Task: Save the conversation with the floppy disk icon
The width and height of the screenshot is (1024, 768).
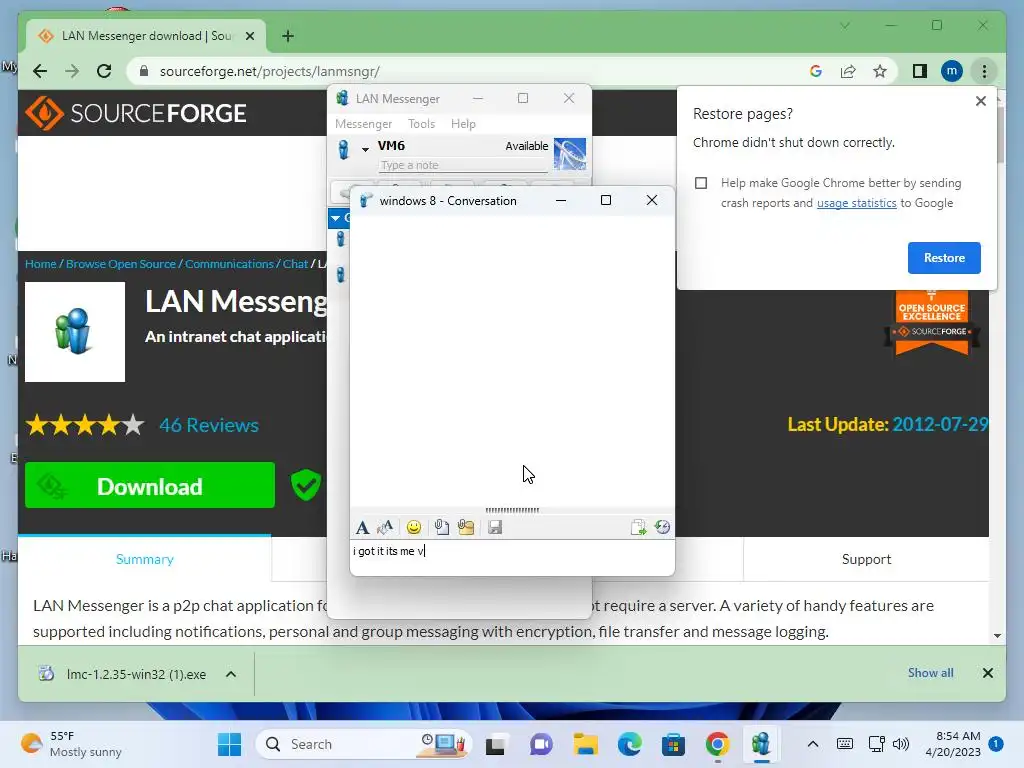Action: click(x=495, y=527)
